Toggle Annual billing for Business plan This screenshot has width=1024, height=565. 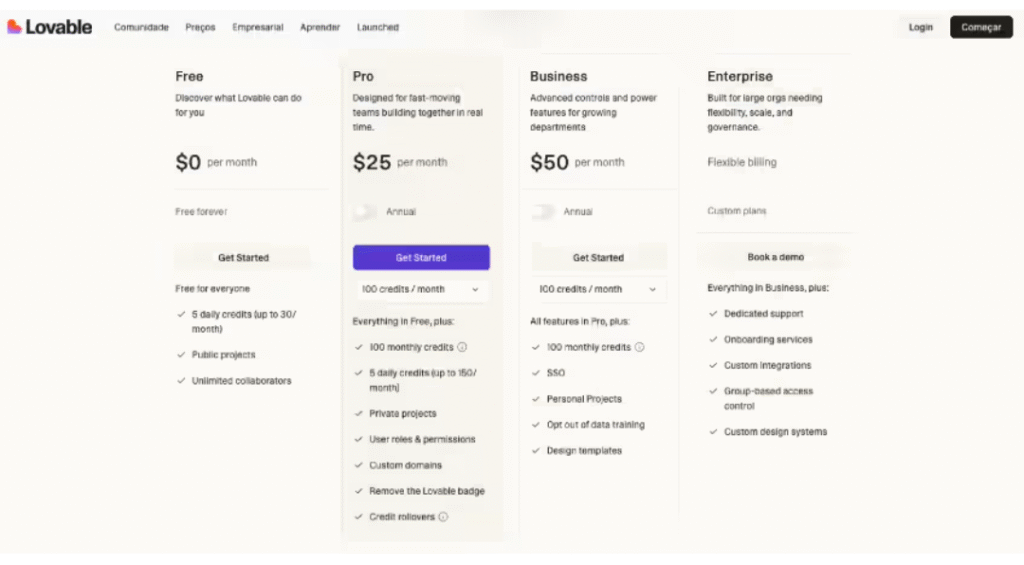point(543,212)
